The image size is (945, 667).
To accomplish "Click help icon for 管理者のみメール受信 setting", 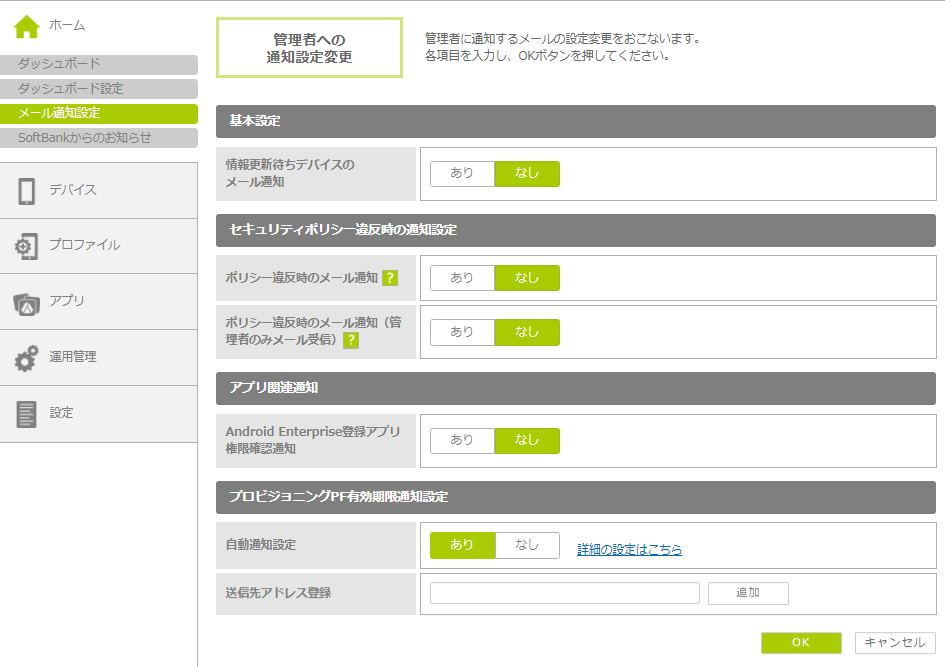I will [351, 341].
